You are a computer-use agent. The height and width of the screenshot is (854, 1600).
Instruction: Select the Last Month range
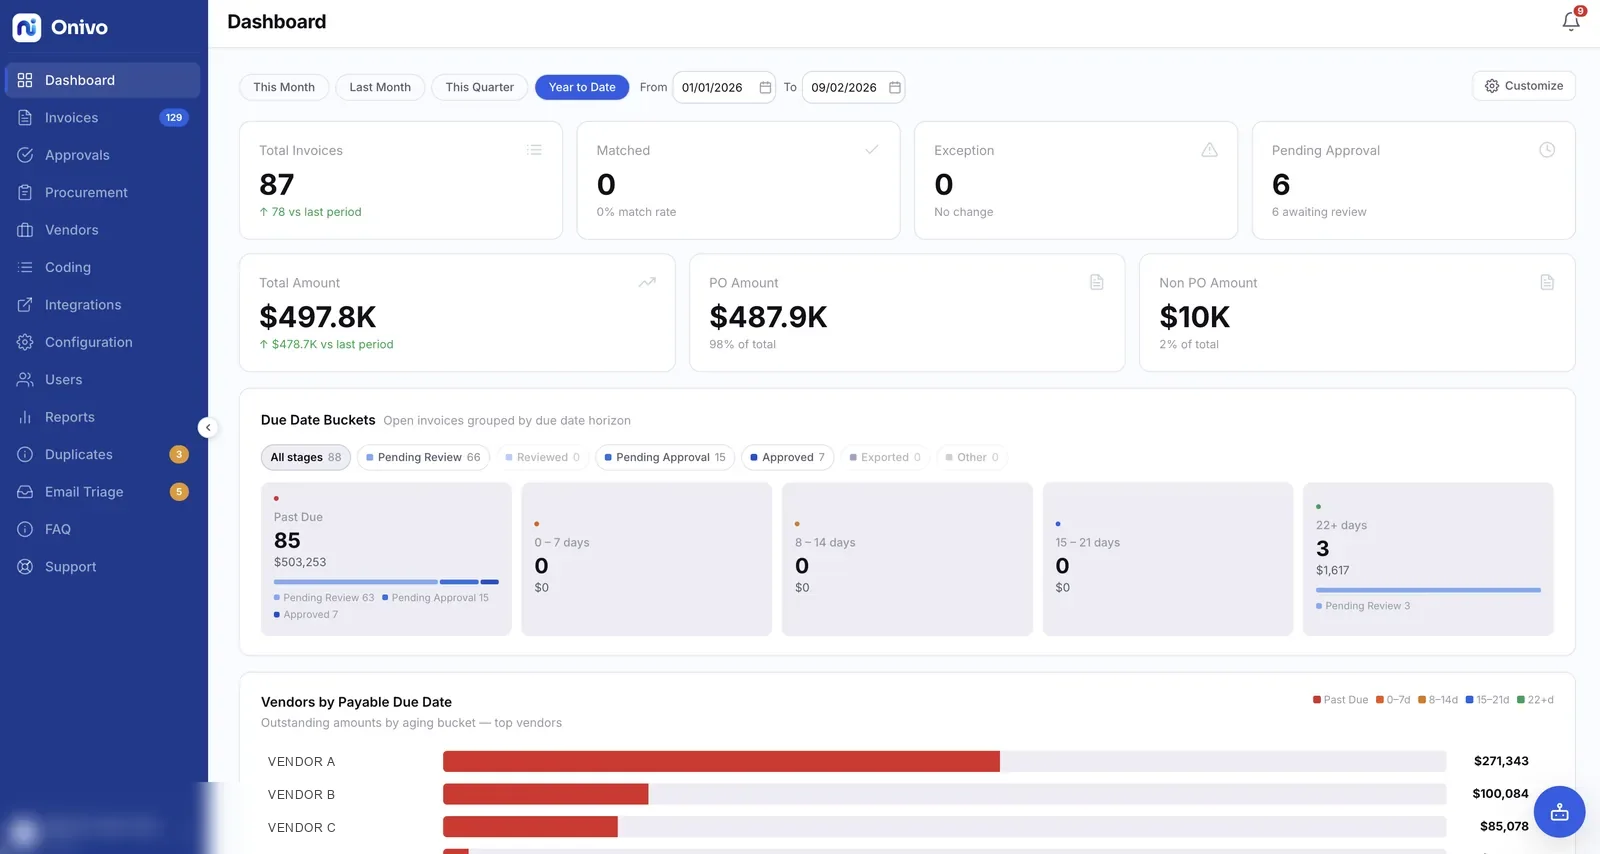tap(380, 87)
